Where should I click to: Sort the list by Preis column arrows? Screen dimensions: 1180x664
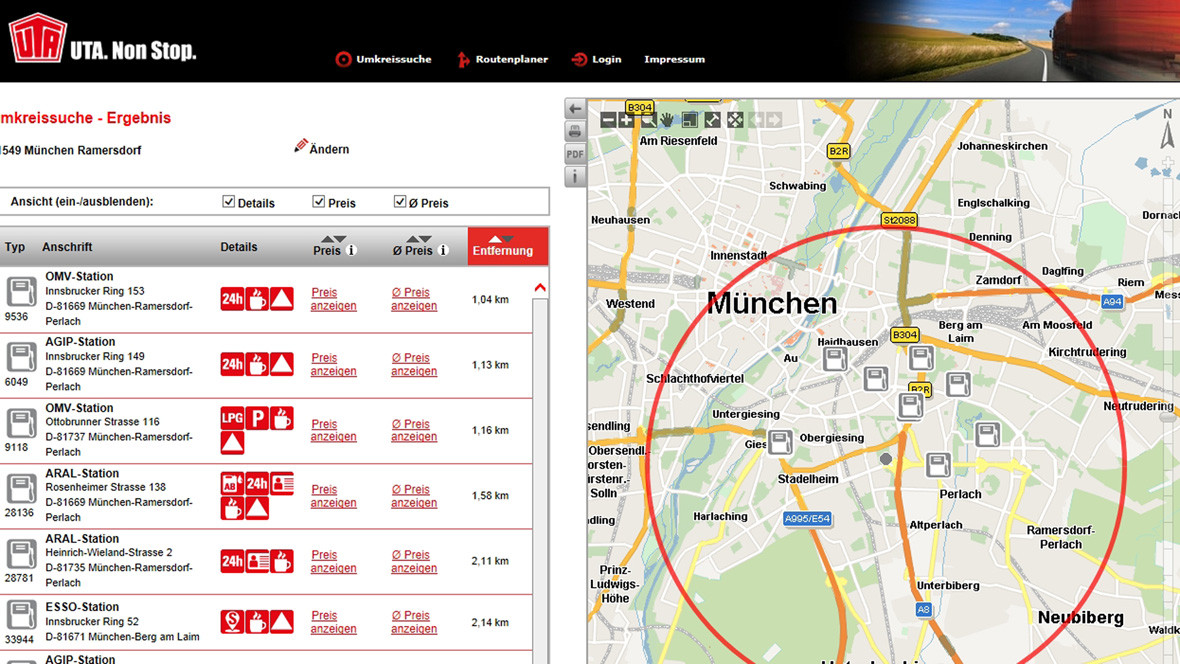point(333,239)
